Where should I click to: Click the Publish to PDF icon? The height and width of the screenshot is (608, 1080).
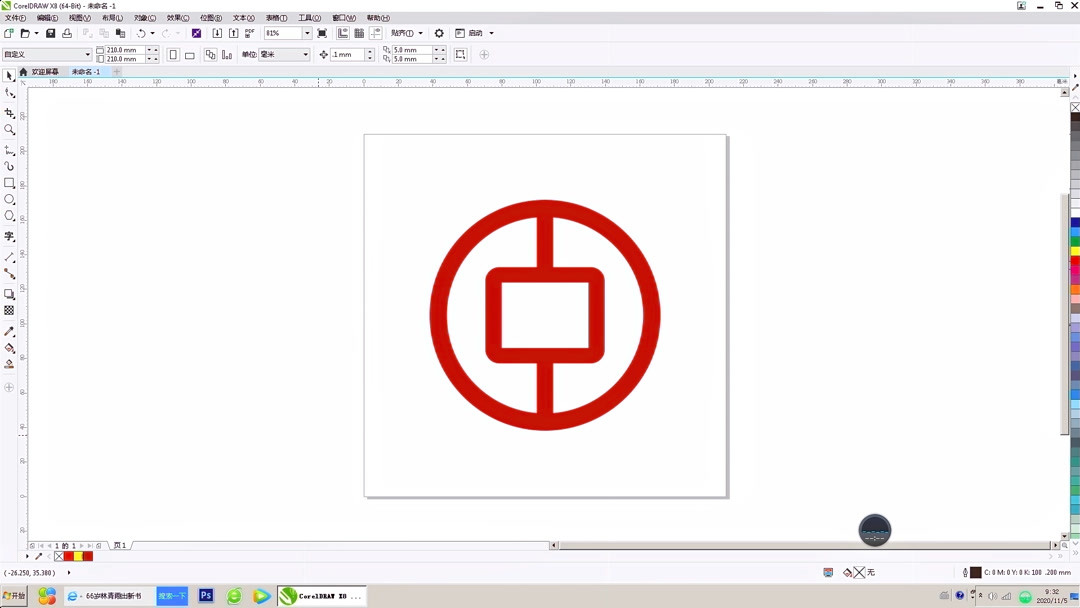click(248, 33)
